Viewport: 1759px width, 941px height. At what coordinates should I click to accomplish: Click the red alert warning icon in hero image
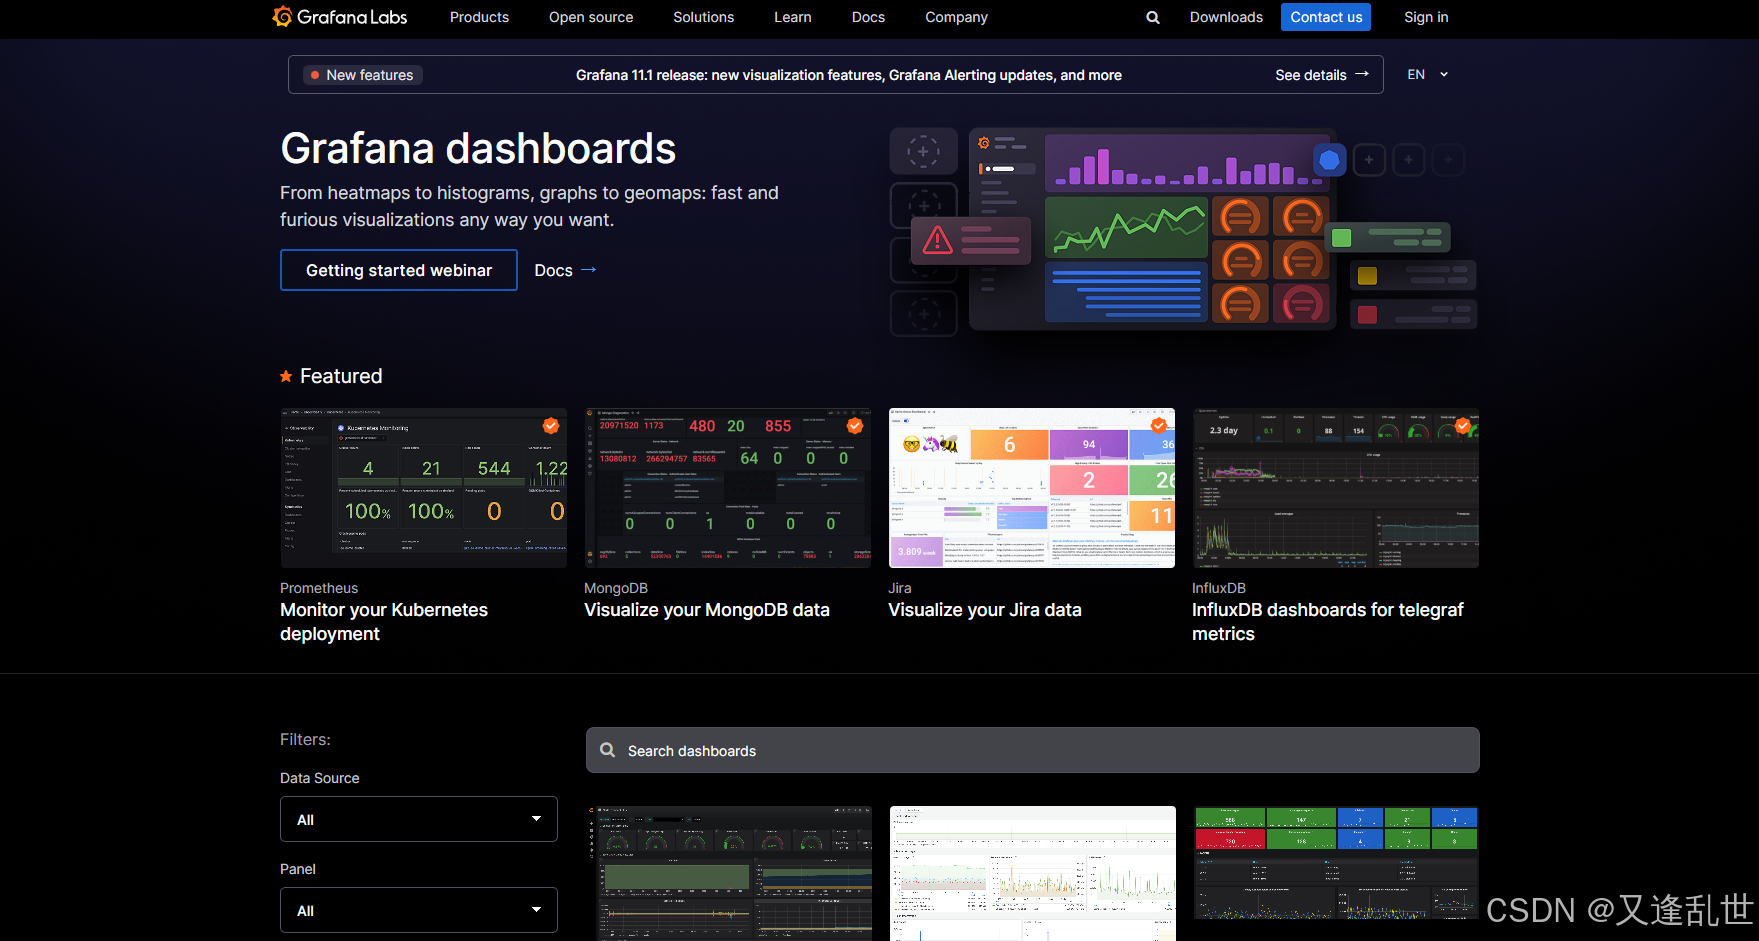[x=937, y=240]
